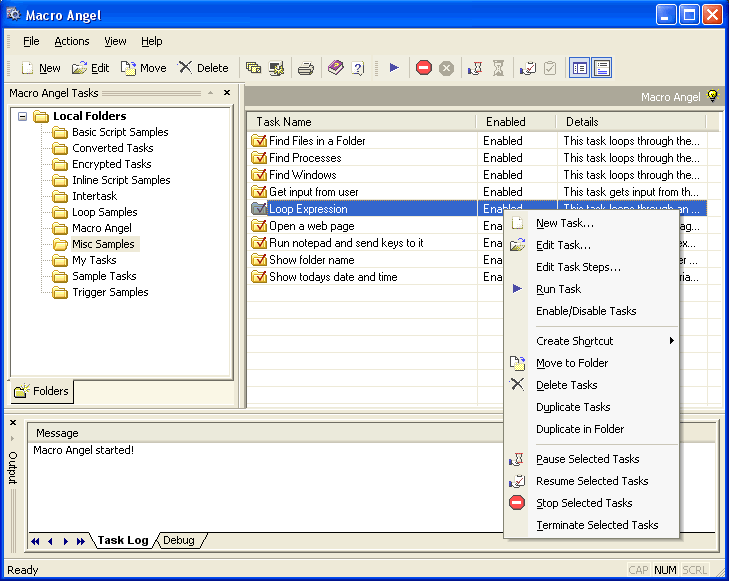Viewport: 729px width, 581px height.
Task: Select Duplicate in Folder menu entry
Action: click(x=591, y=429)
